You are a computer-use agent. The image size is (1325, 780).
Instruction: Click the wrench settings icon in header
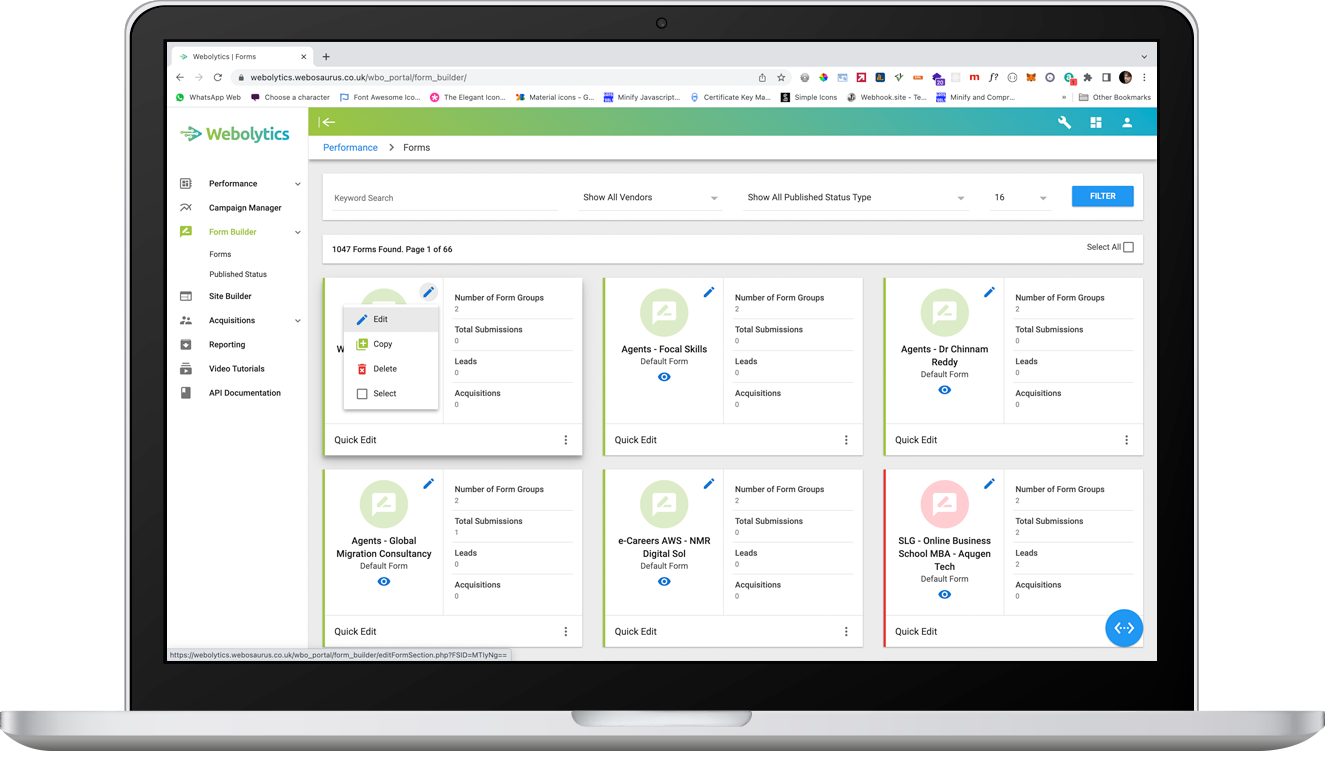click(1064, 122)
